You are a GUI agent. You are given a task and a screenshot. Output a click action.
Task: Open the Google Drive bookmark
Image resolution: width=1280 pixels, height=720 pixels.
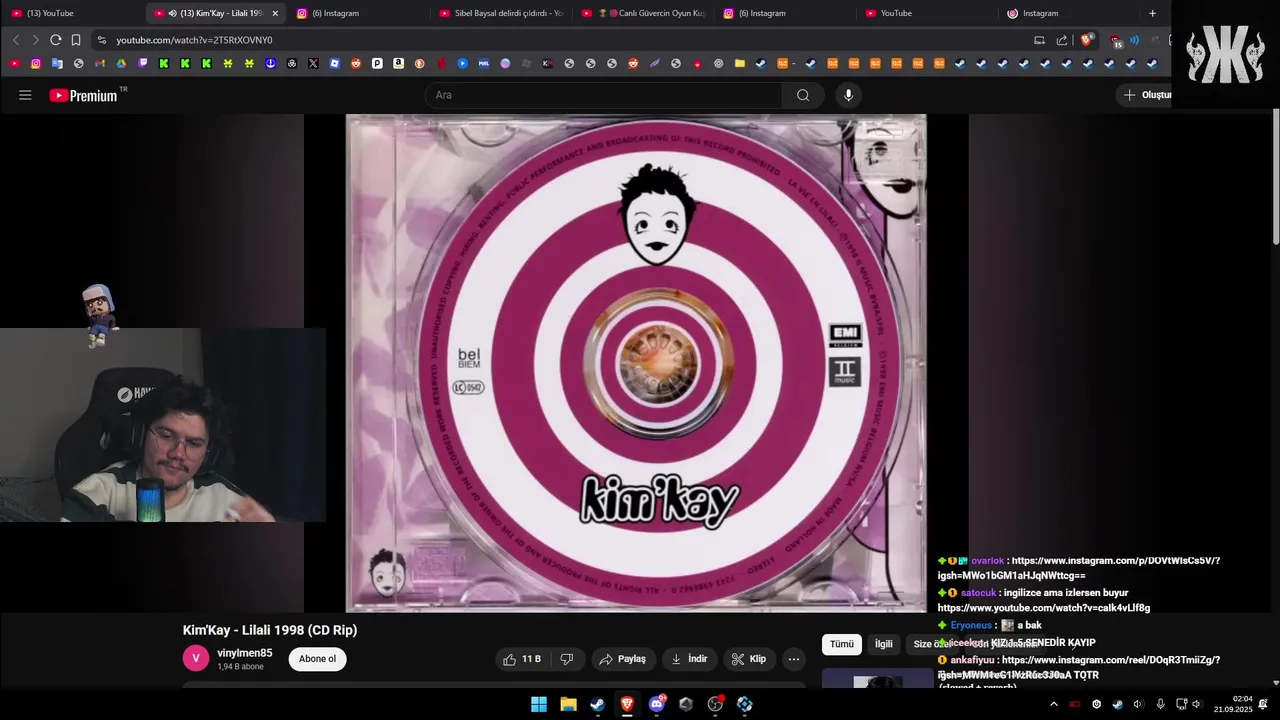pos(121,63)
